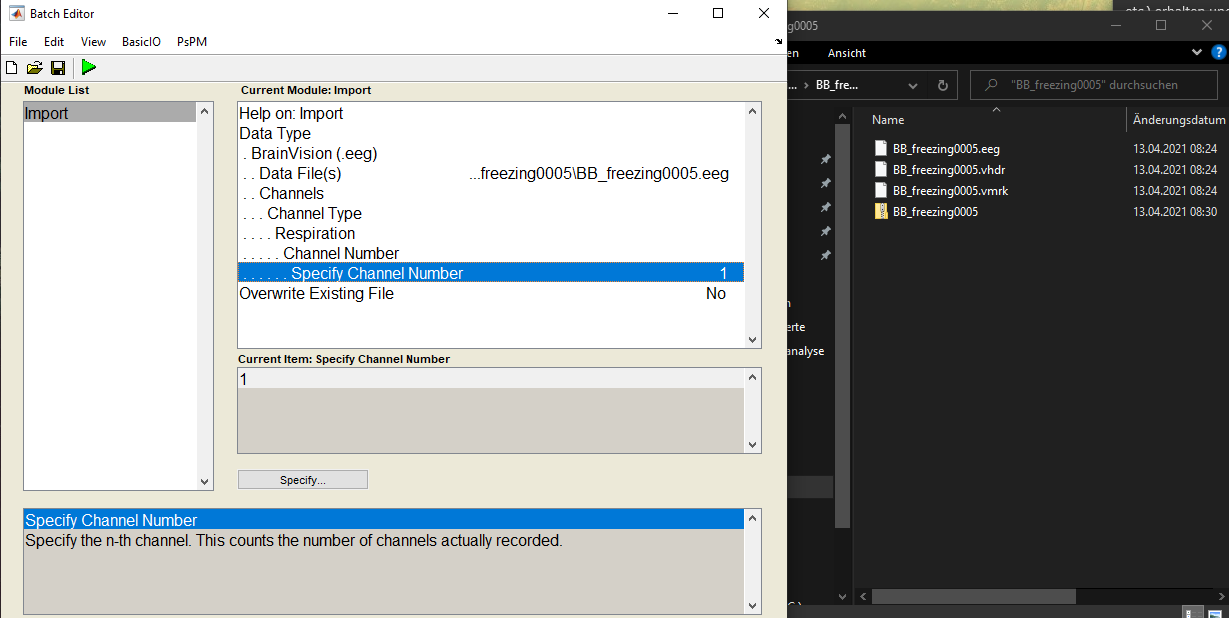This screenshot has width=1229, height=618.
Task: Refresh the BB_freezing0005 folder view
Action: click(x=942, y=85)
